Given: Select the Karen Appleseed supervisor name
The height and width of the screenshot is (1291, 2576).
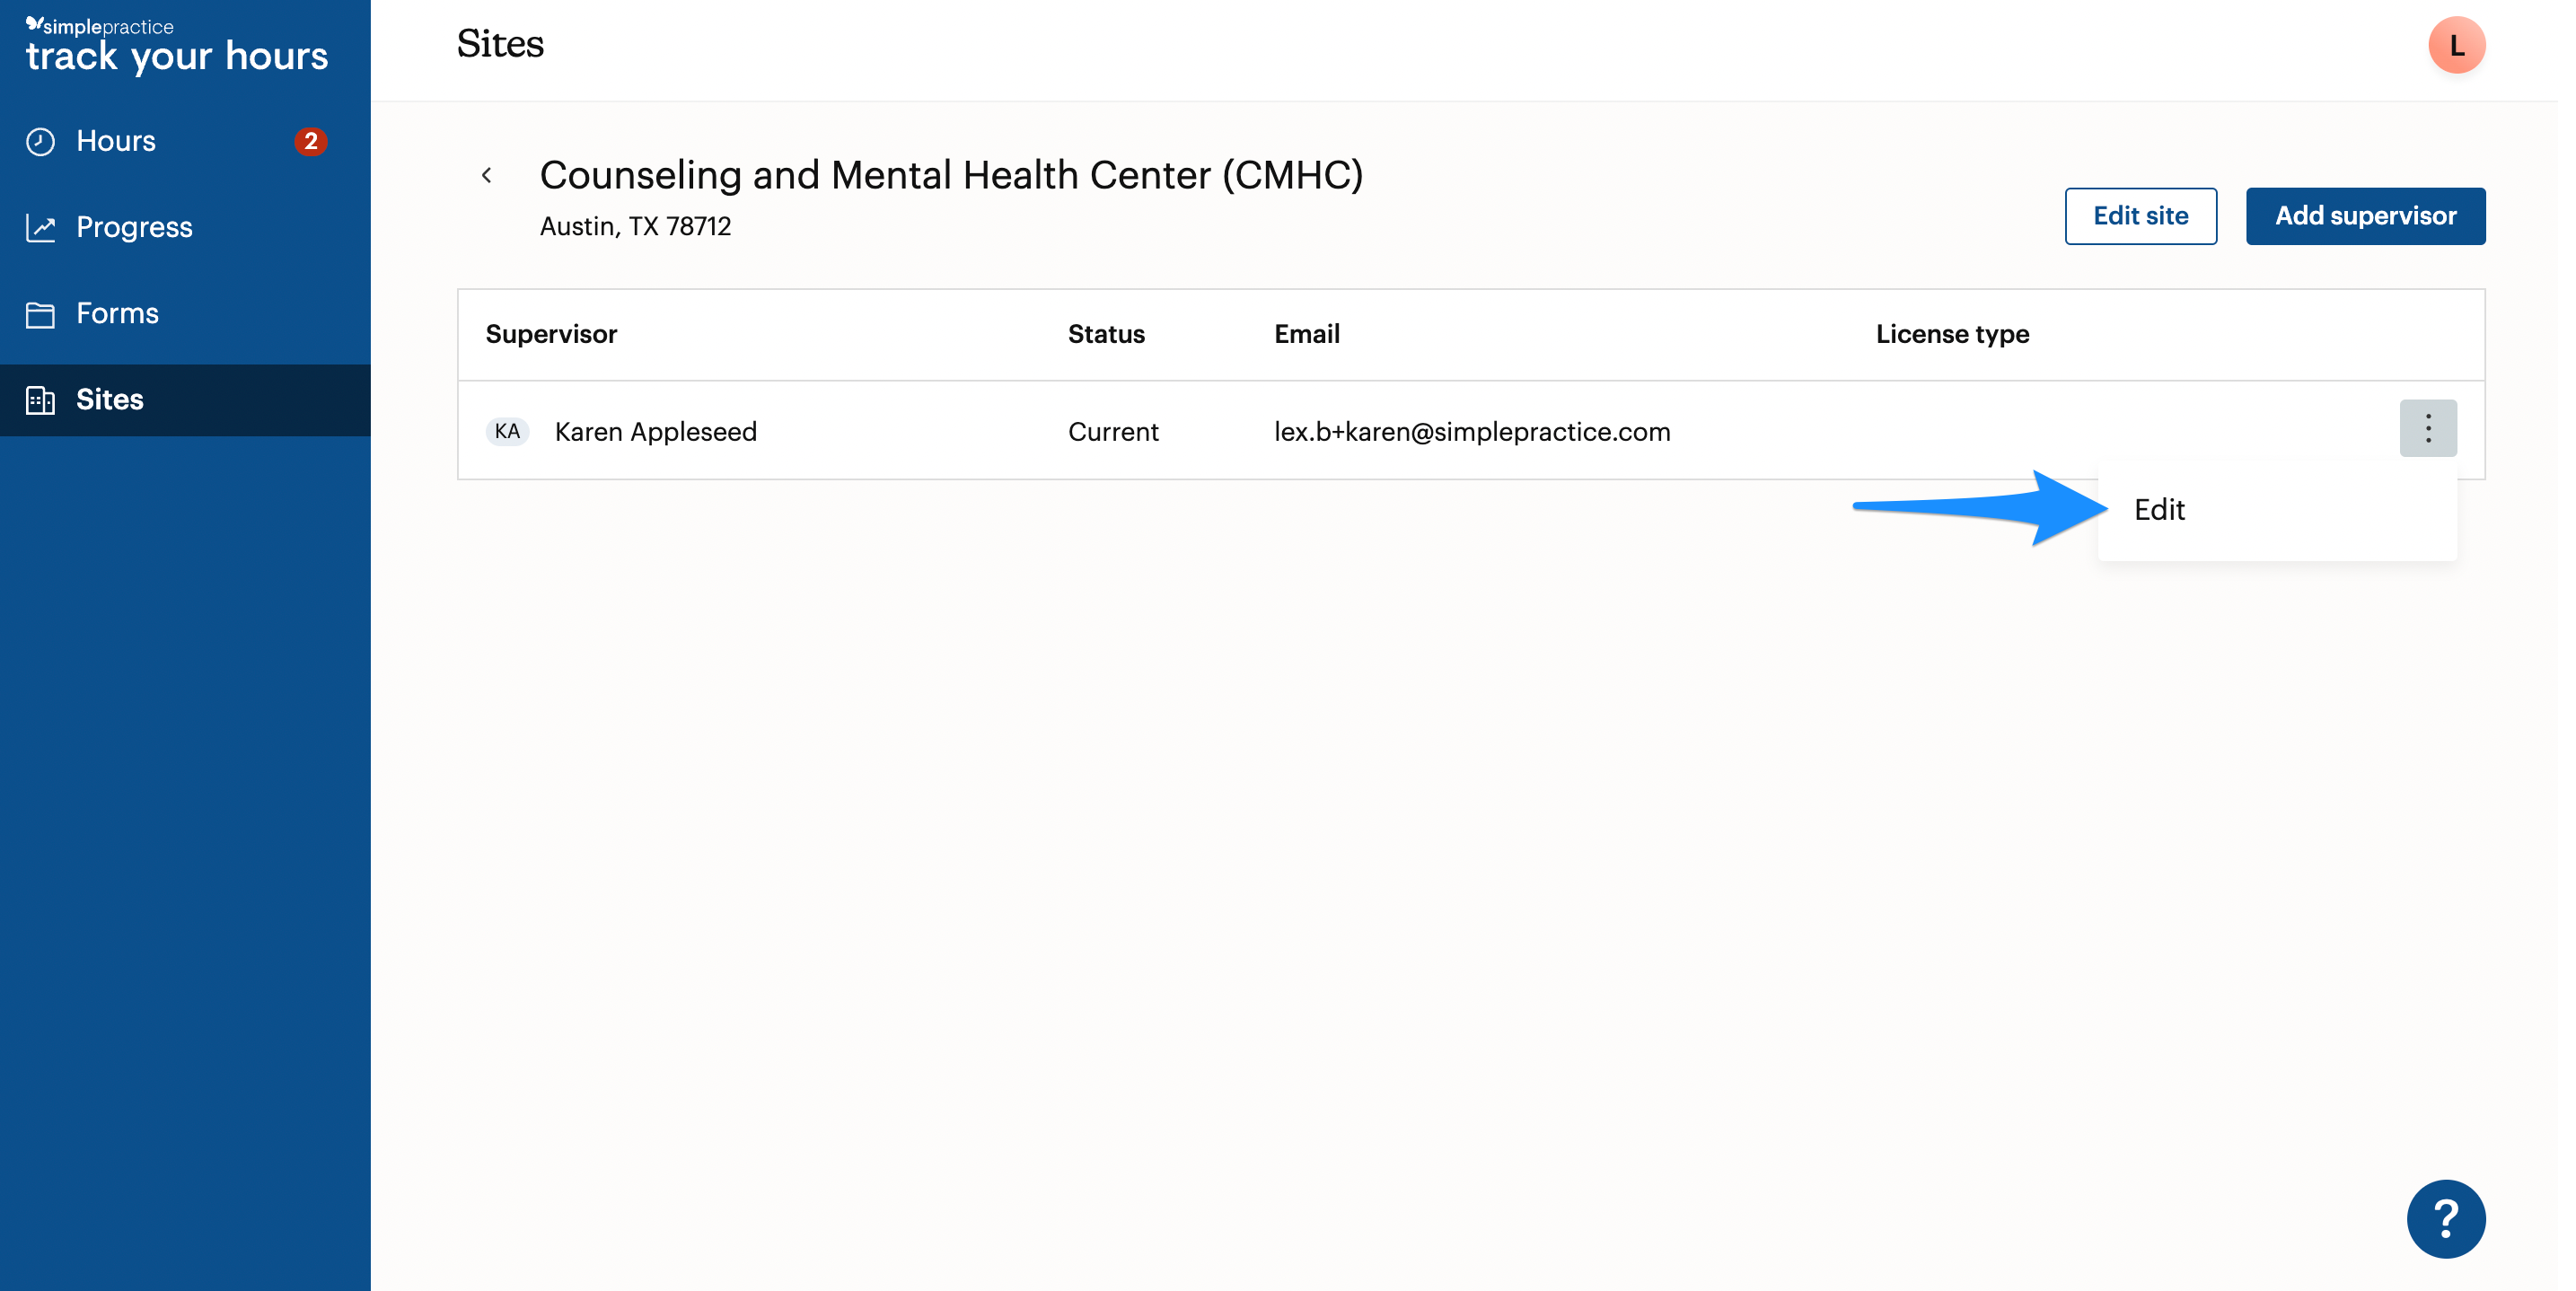Looking at the screenshot, I should pos(656,432).
